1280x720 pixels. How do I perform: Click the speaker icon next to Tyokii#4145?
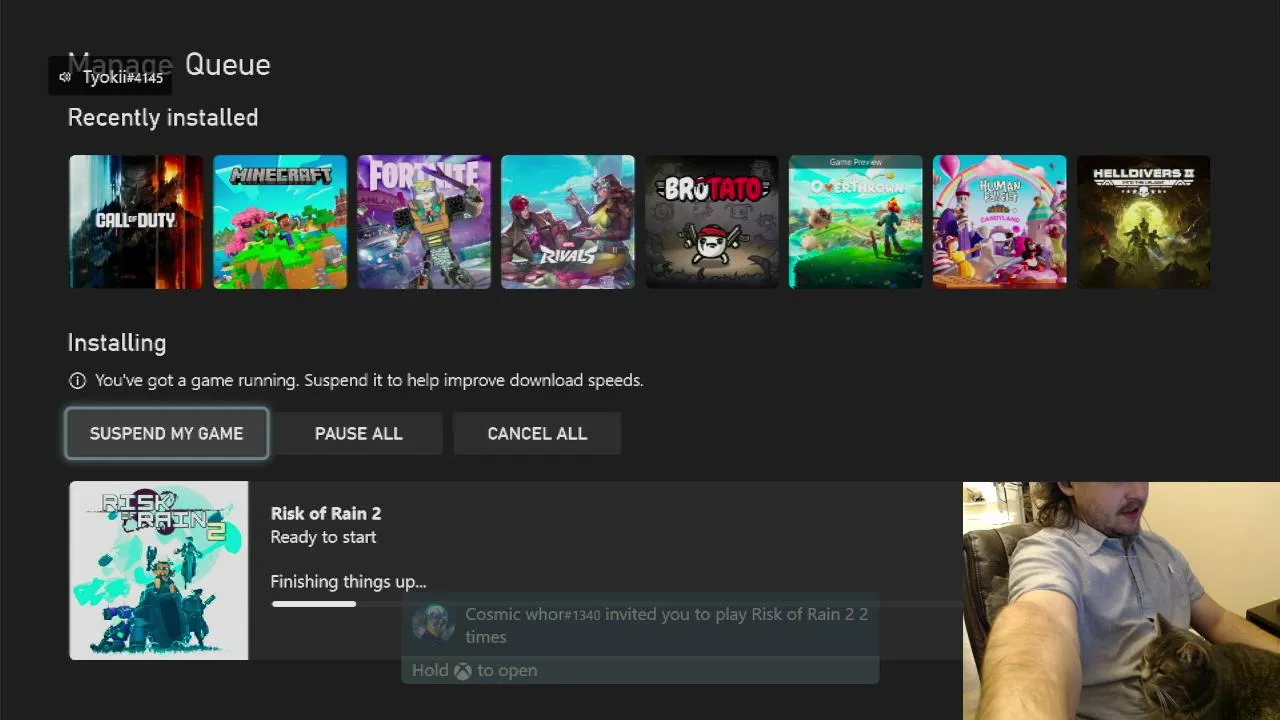pos(65,77)
